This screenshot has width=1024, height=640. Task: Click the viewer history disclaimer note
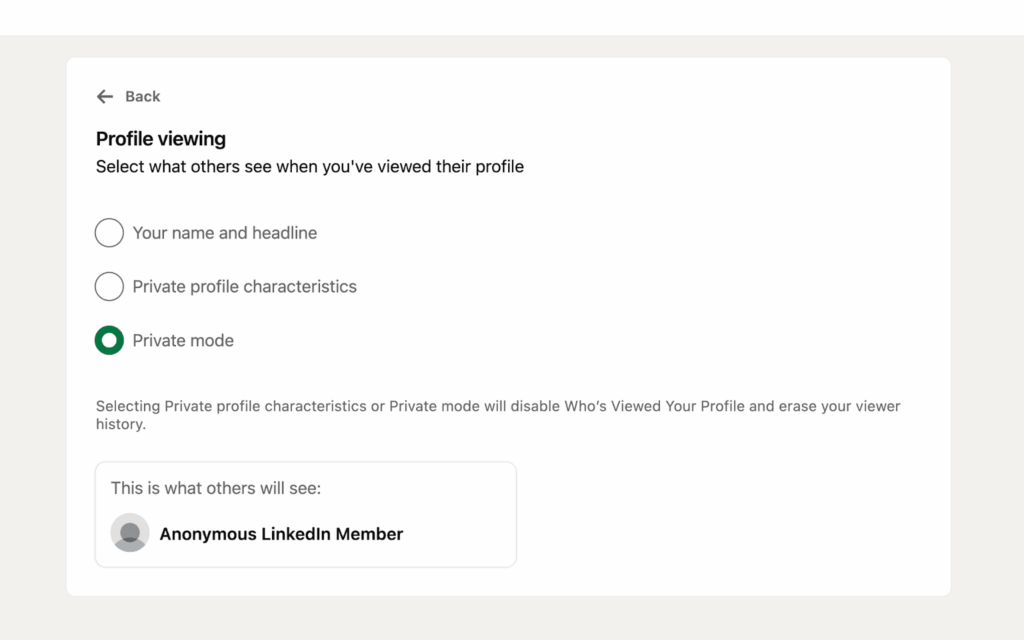[498, 416]
